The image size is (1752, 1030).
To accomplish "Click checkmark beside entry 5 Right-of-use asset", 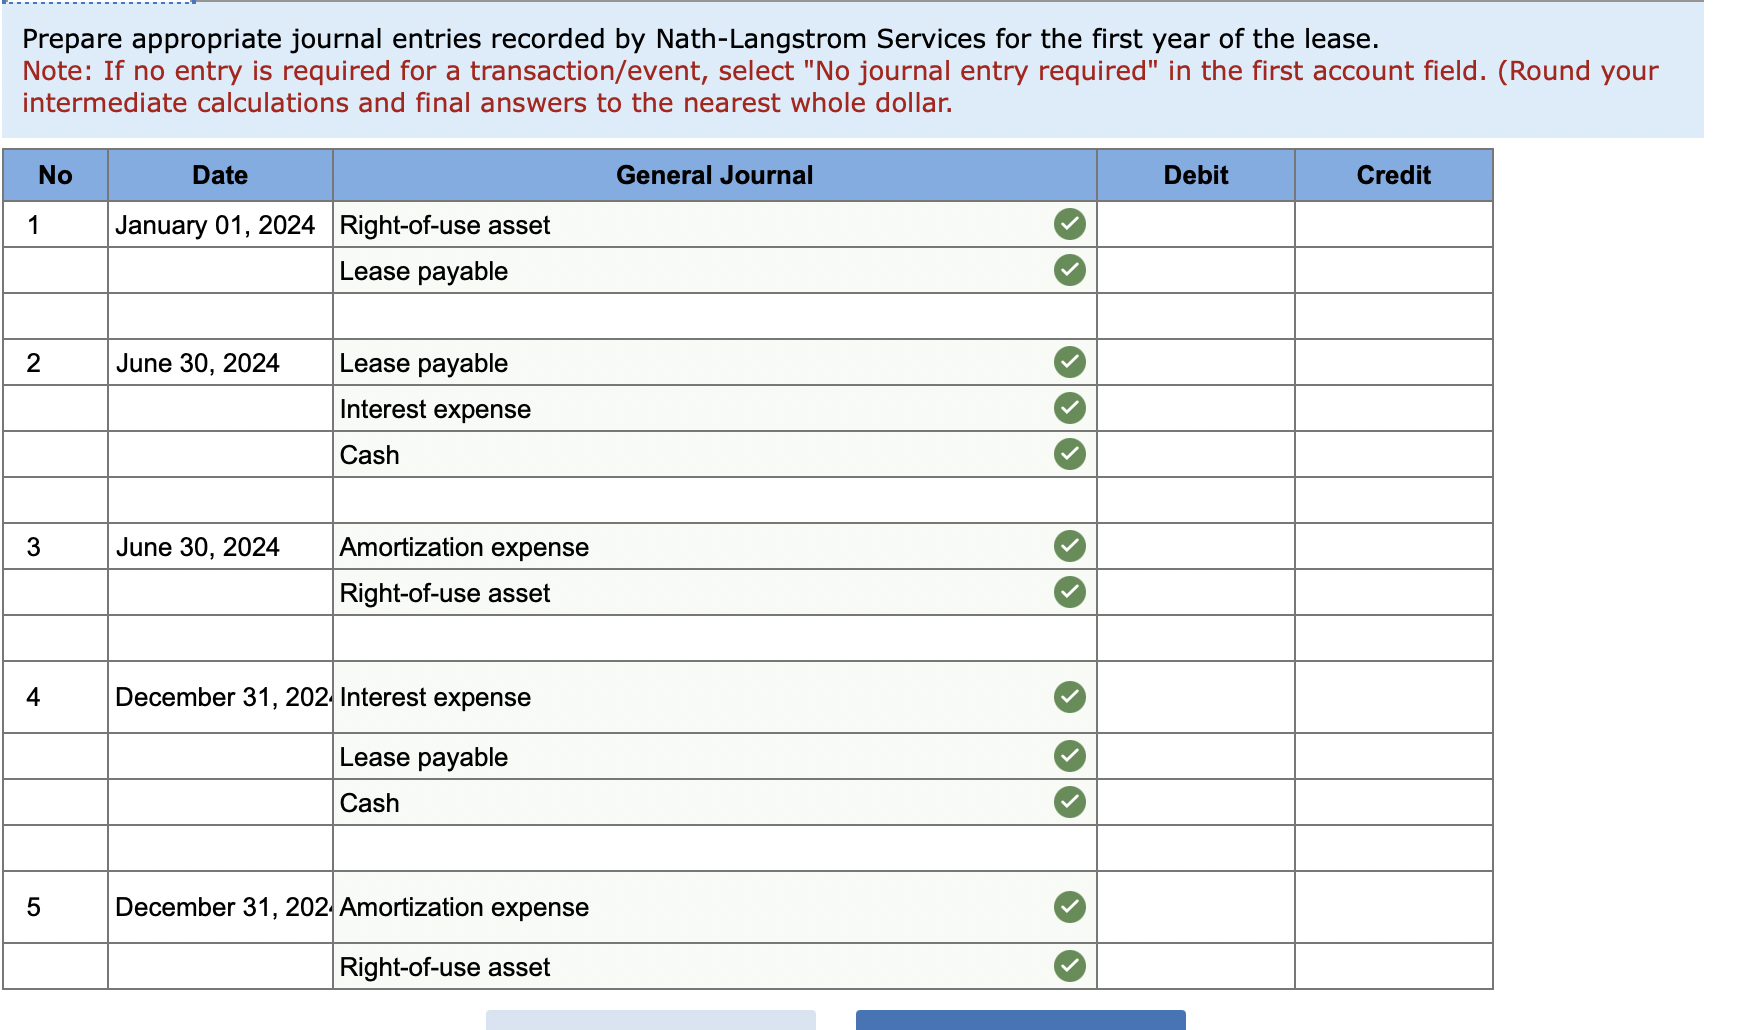I will point(1069,966).
